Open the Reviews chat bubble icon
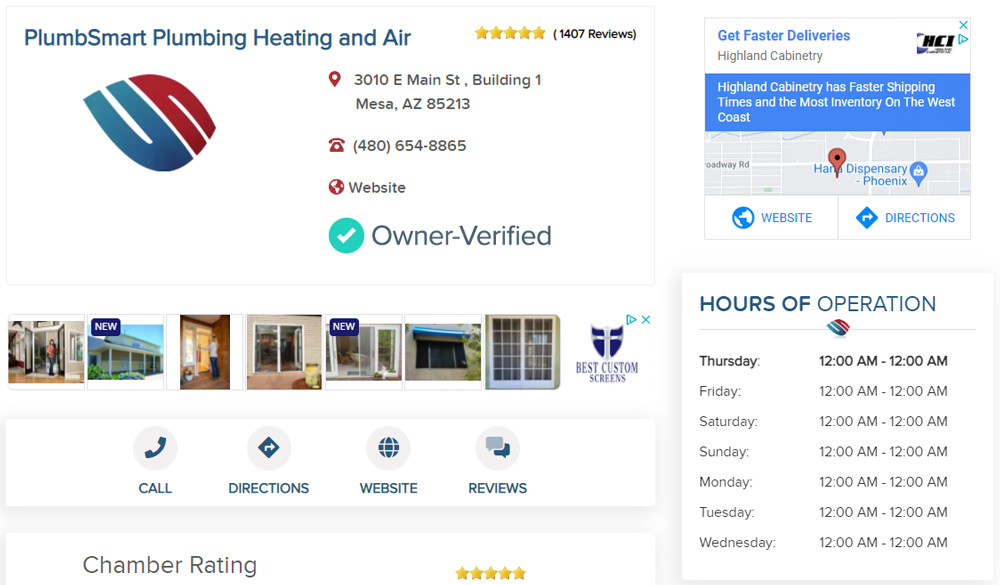This screenshot has height=585, width=1000. (497, 448)
